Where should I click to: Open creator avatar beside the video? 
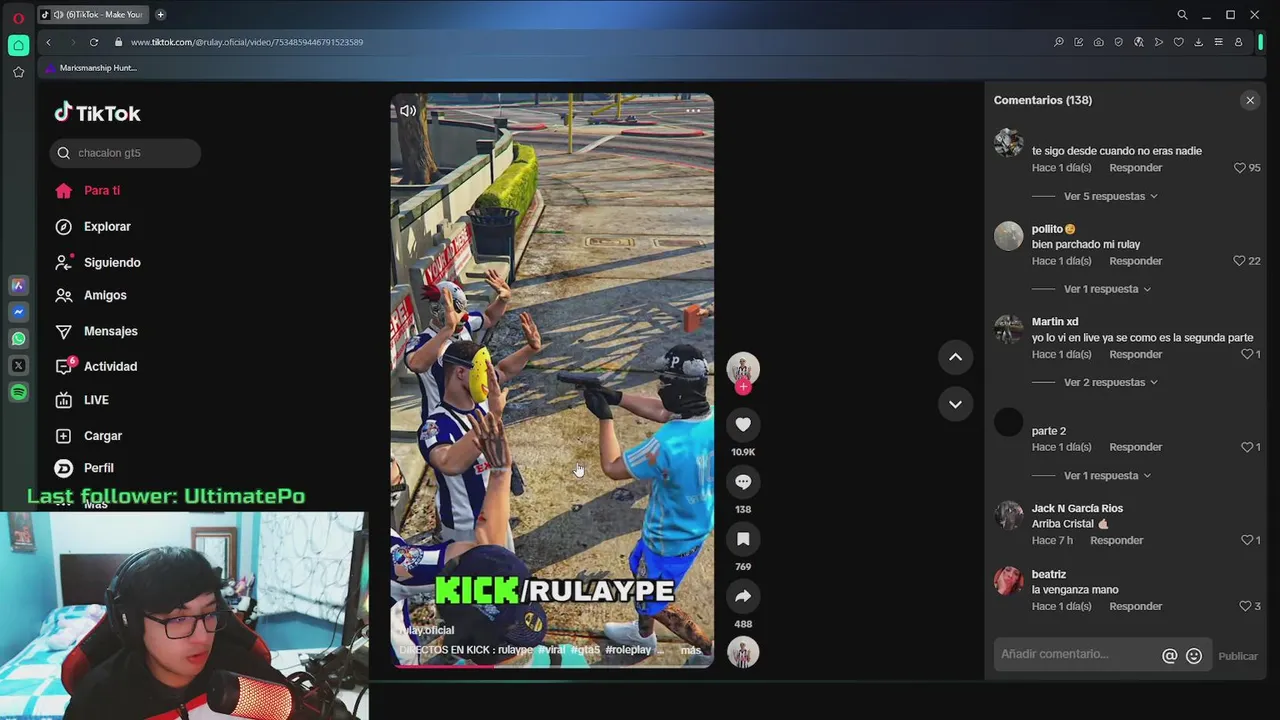[x=743, y=368]
